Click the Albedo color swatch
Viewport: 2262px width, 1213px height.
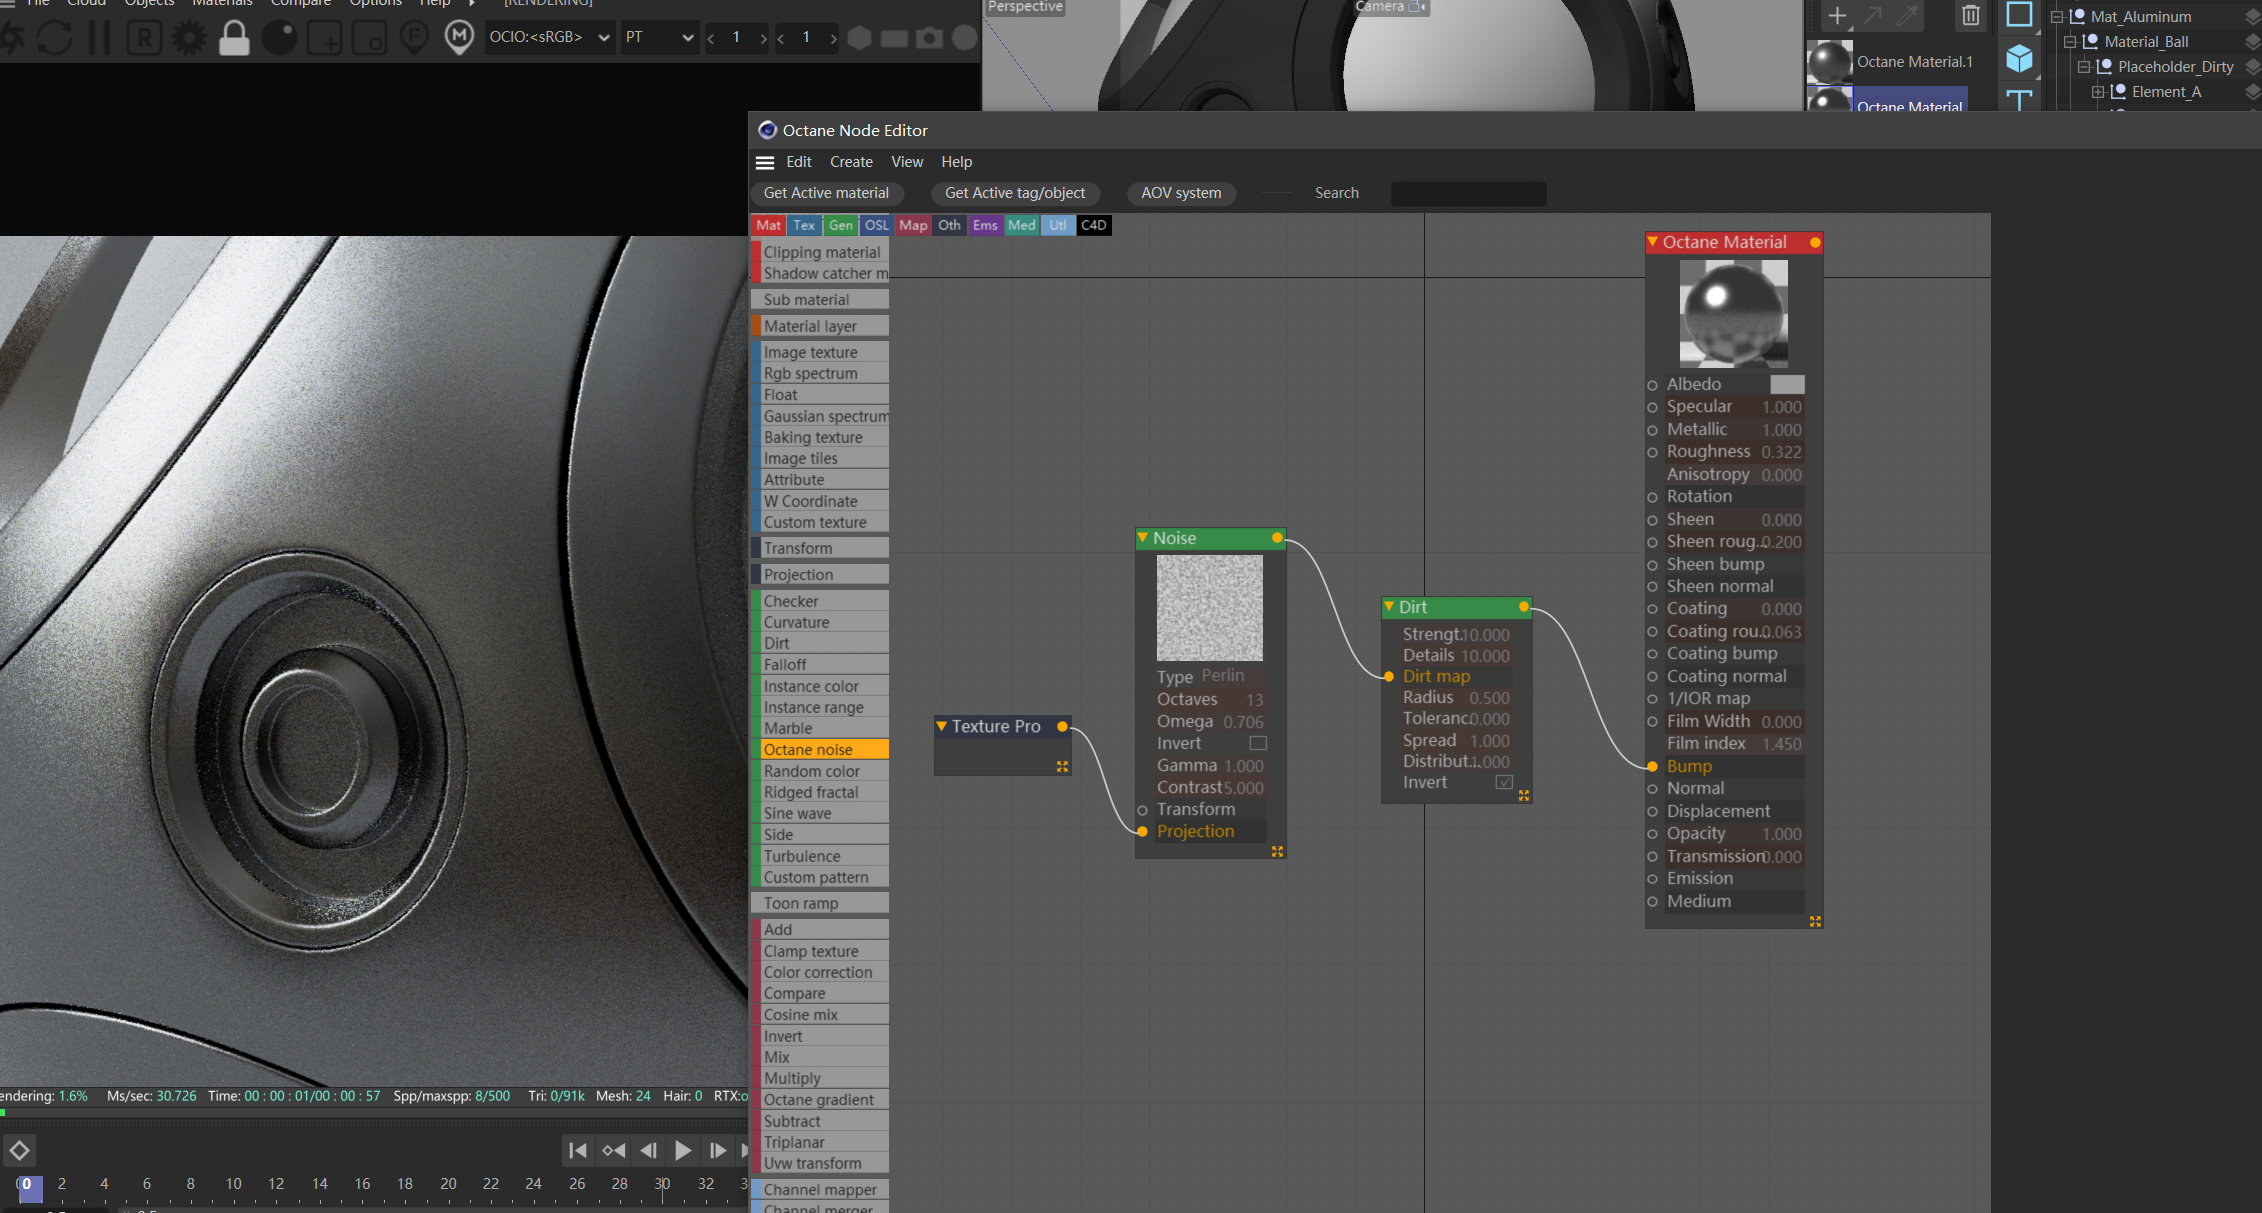coord(1787,384)
